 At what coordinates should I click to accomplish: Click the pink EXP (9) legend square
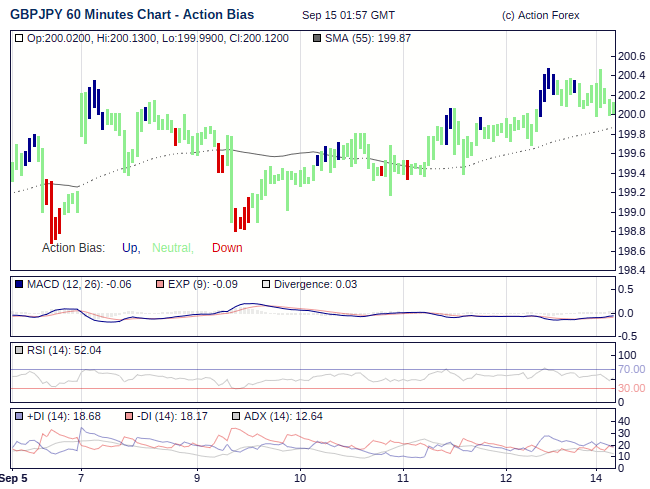tap(160, 285)
